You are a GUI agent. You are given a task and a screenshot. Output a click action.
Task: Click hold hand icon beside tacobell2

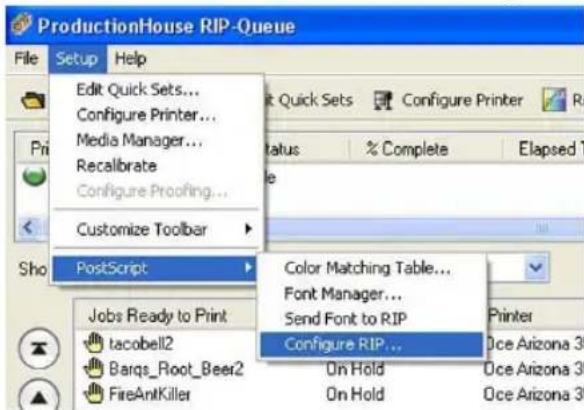(x=94, y=343)
